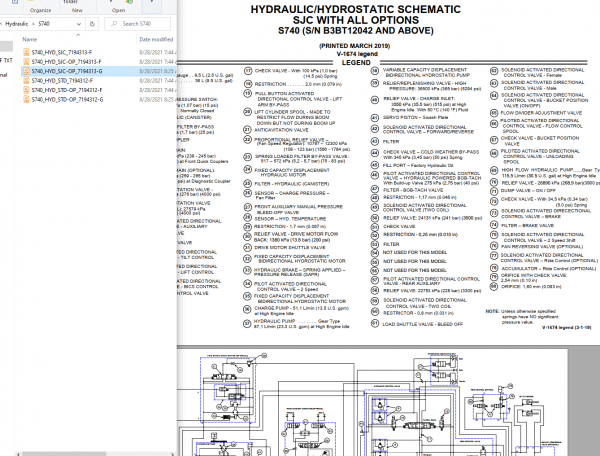Click legend entry SENSOR - HYD. TEMPERATURE
The width and height of the screenshot is (600, 456).
[x=290, y=219]
